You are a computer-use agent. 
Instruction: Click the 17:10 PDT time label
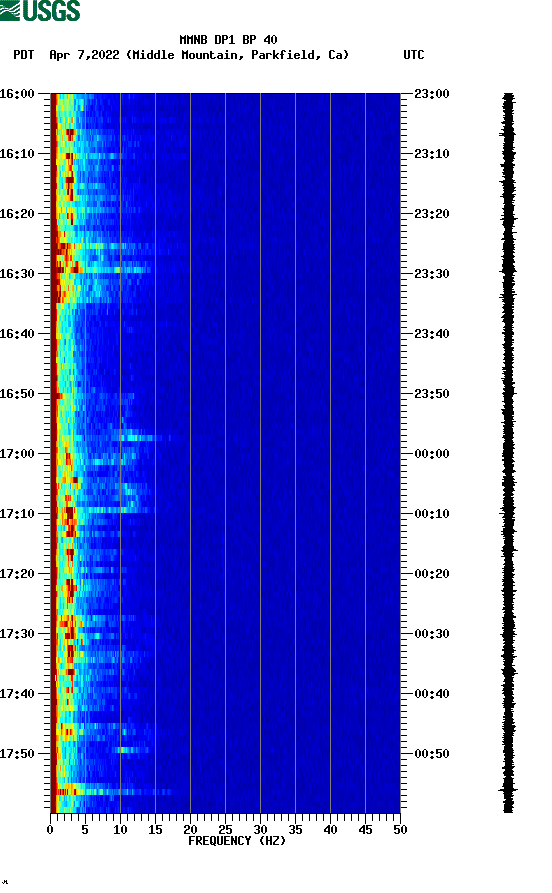click(17, 514)
